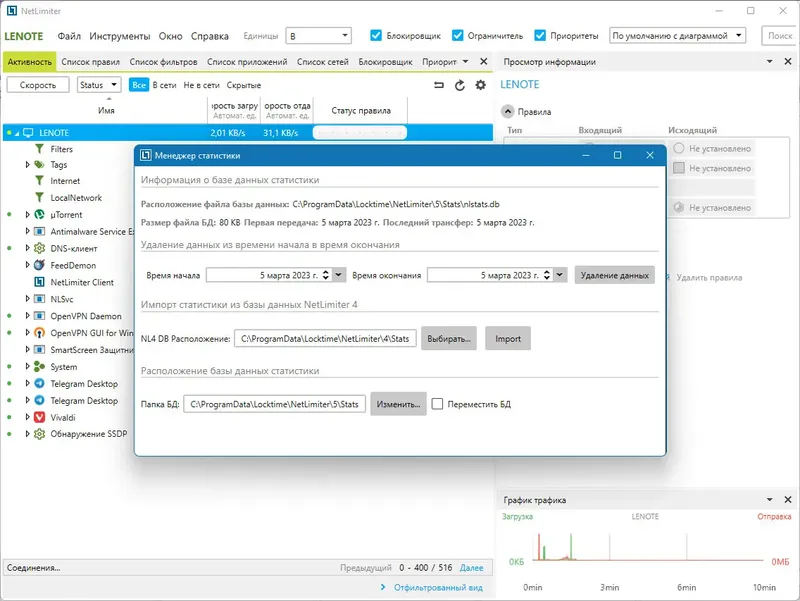
Task: Click the Скорость button
Action: tap(38, 85)
